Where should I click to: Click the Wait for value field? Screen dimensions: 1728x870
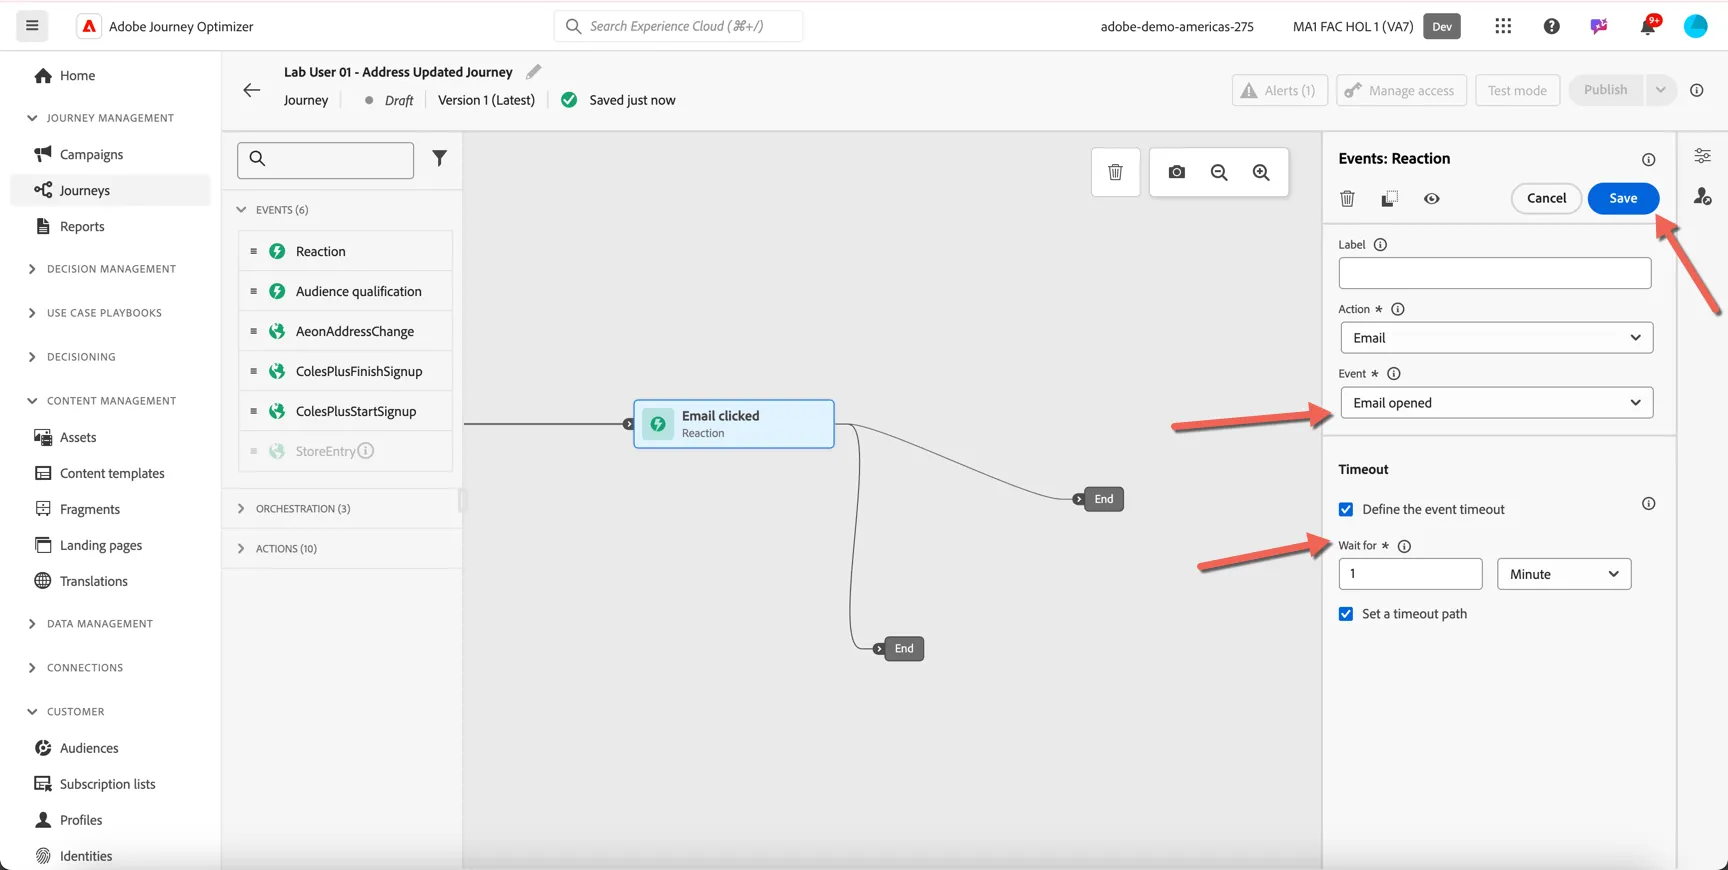tap(1410, 574)
